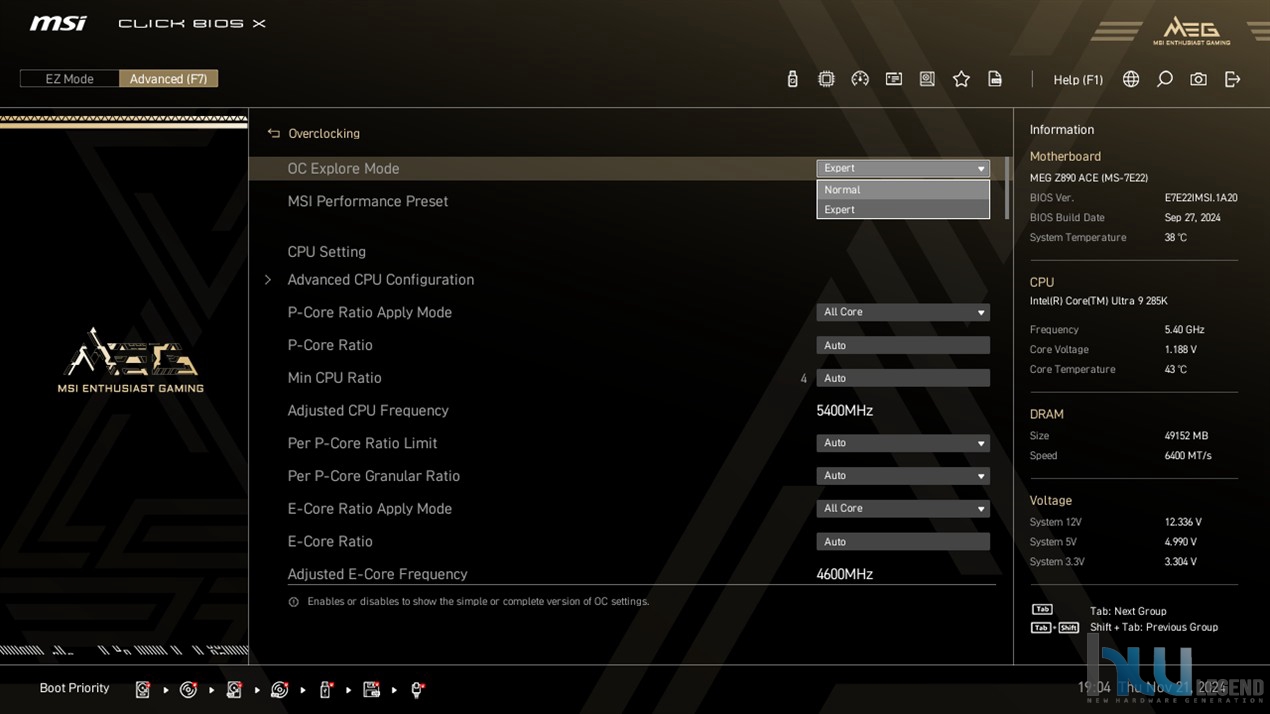Change language via the globe icon
This screenshot has height=714, width=1270.
pyautogui.click(x=1131, y=79)
